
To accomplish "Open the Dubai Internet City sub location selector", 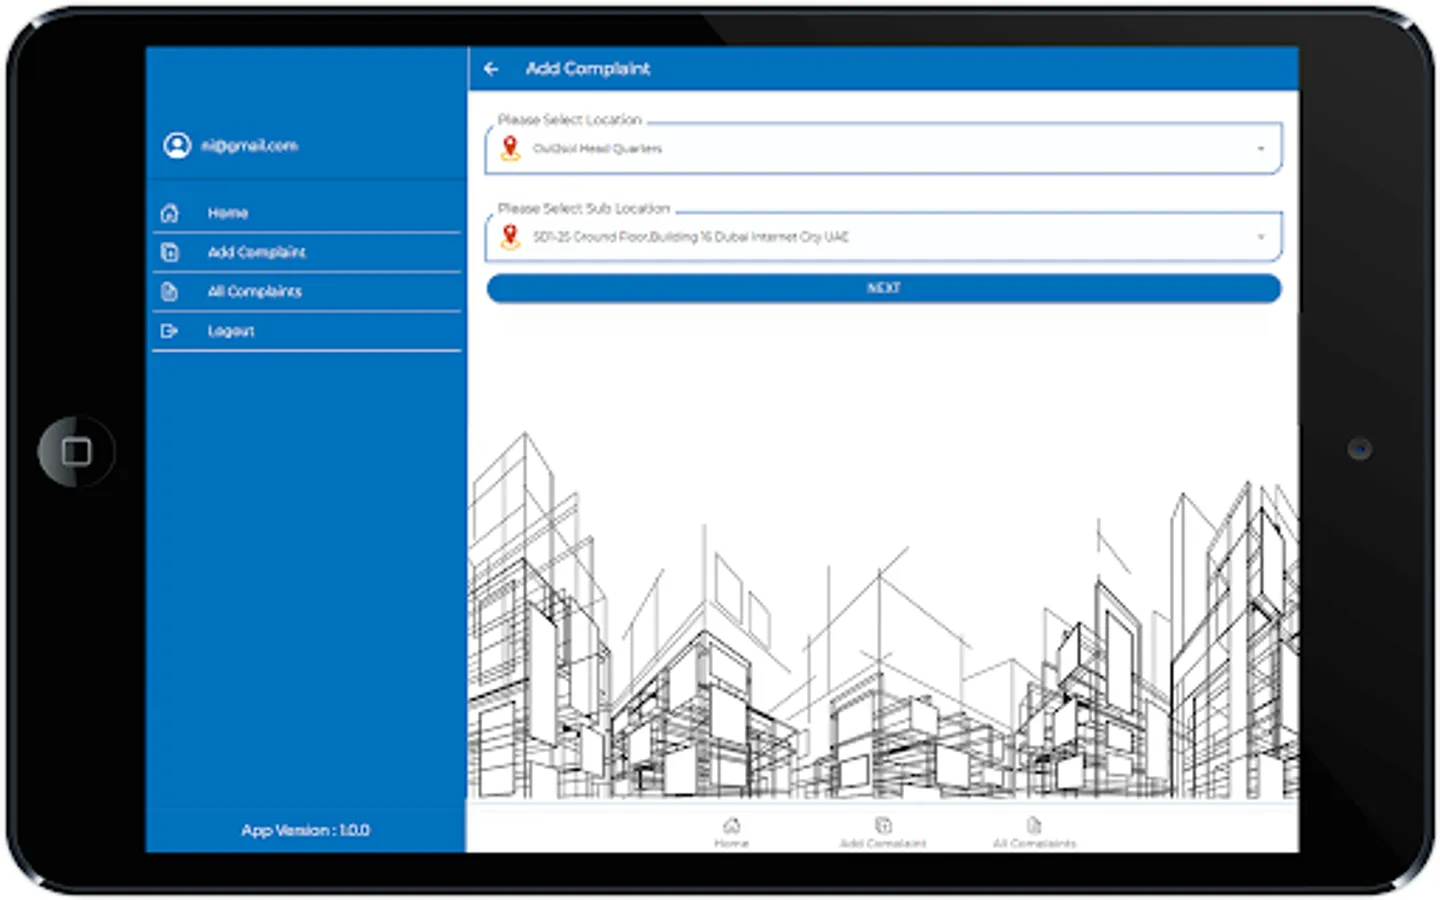I will click(883, 237).
